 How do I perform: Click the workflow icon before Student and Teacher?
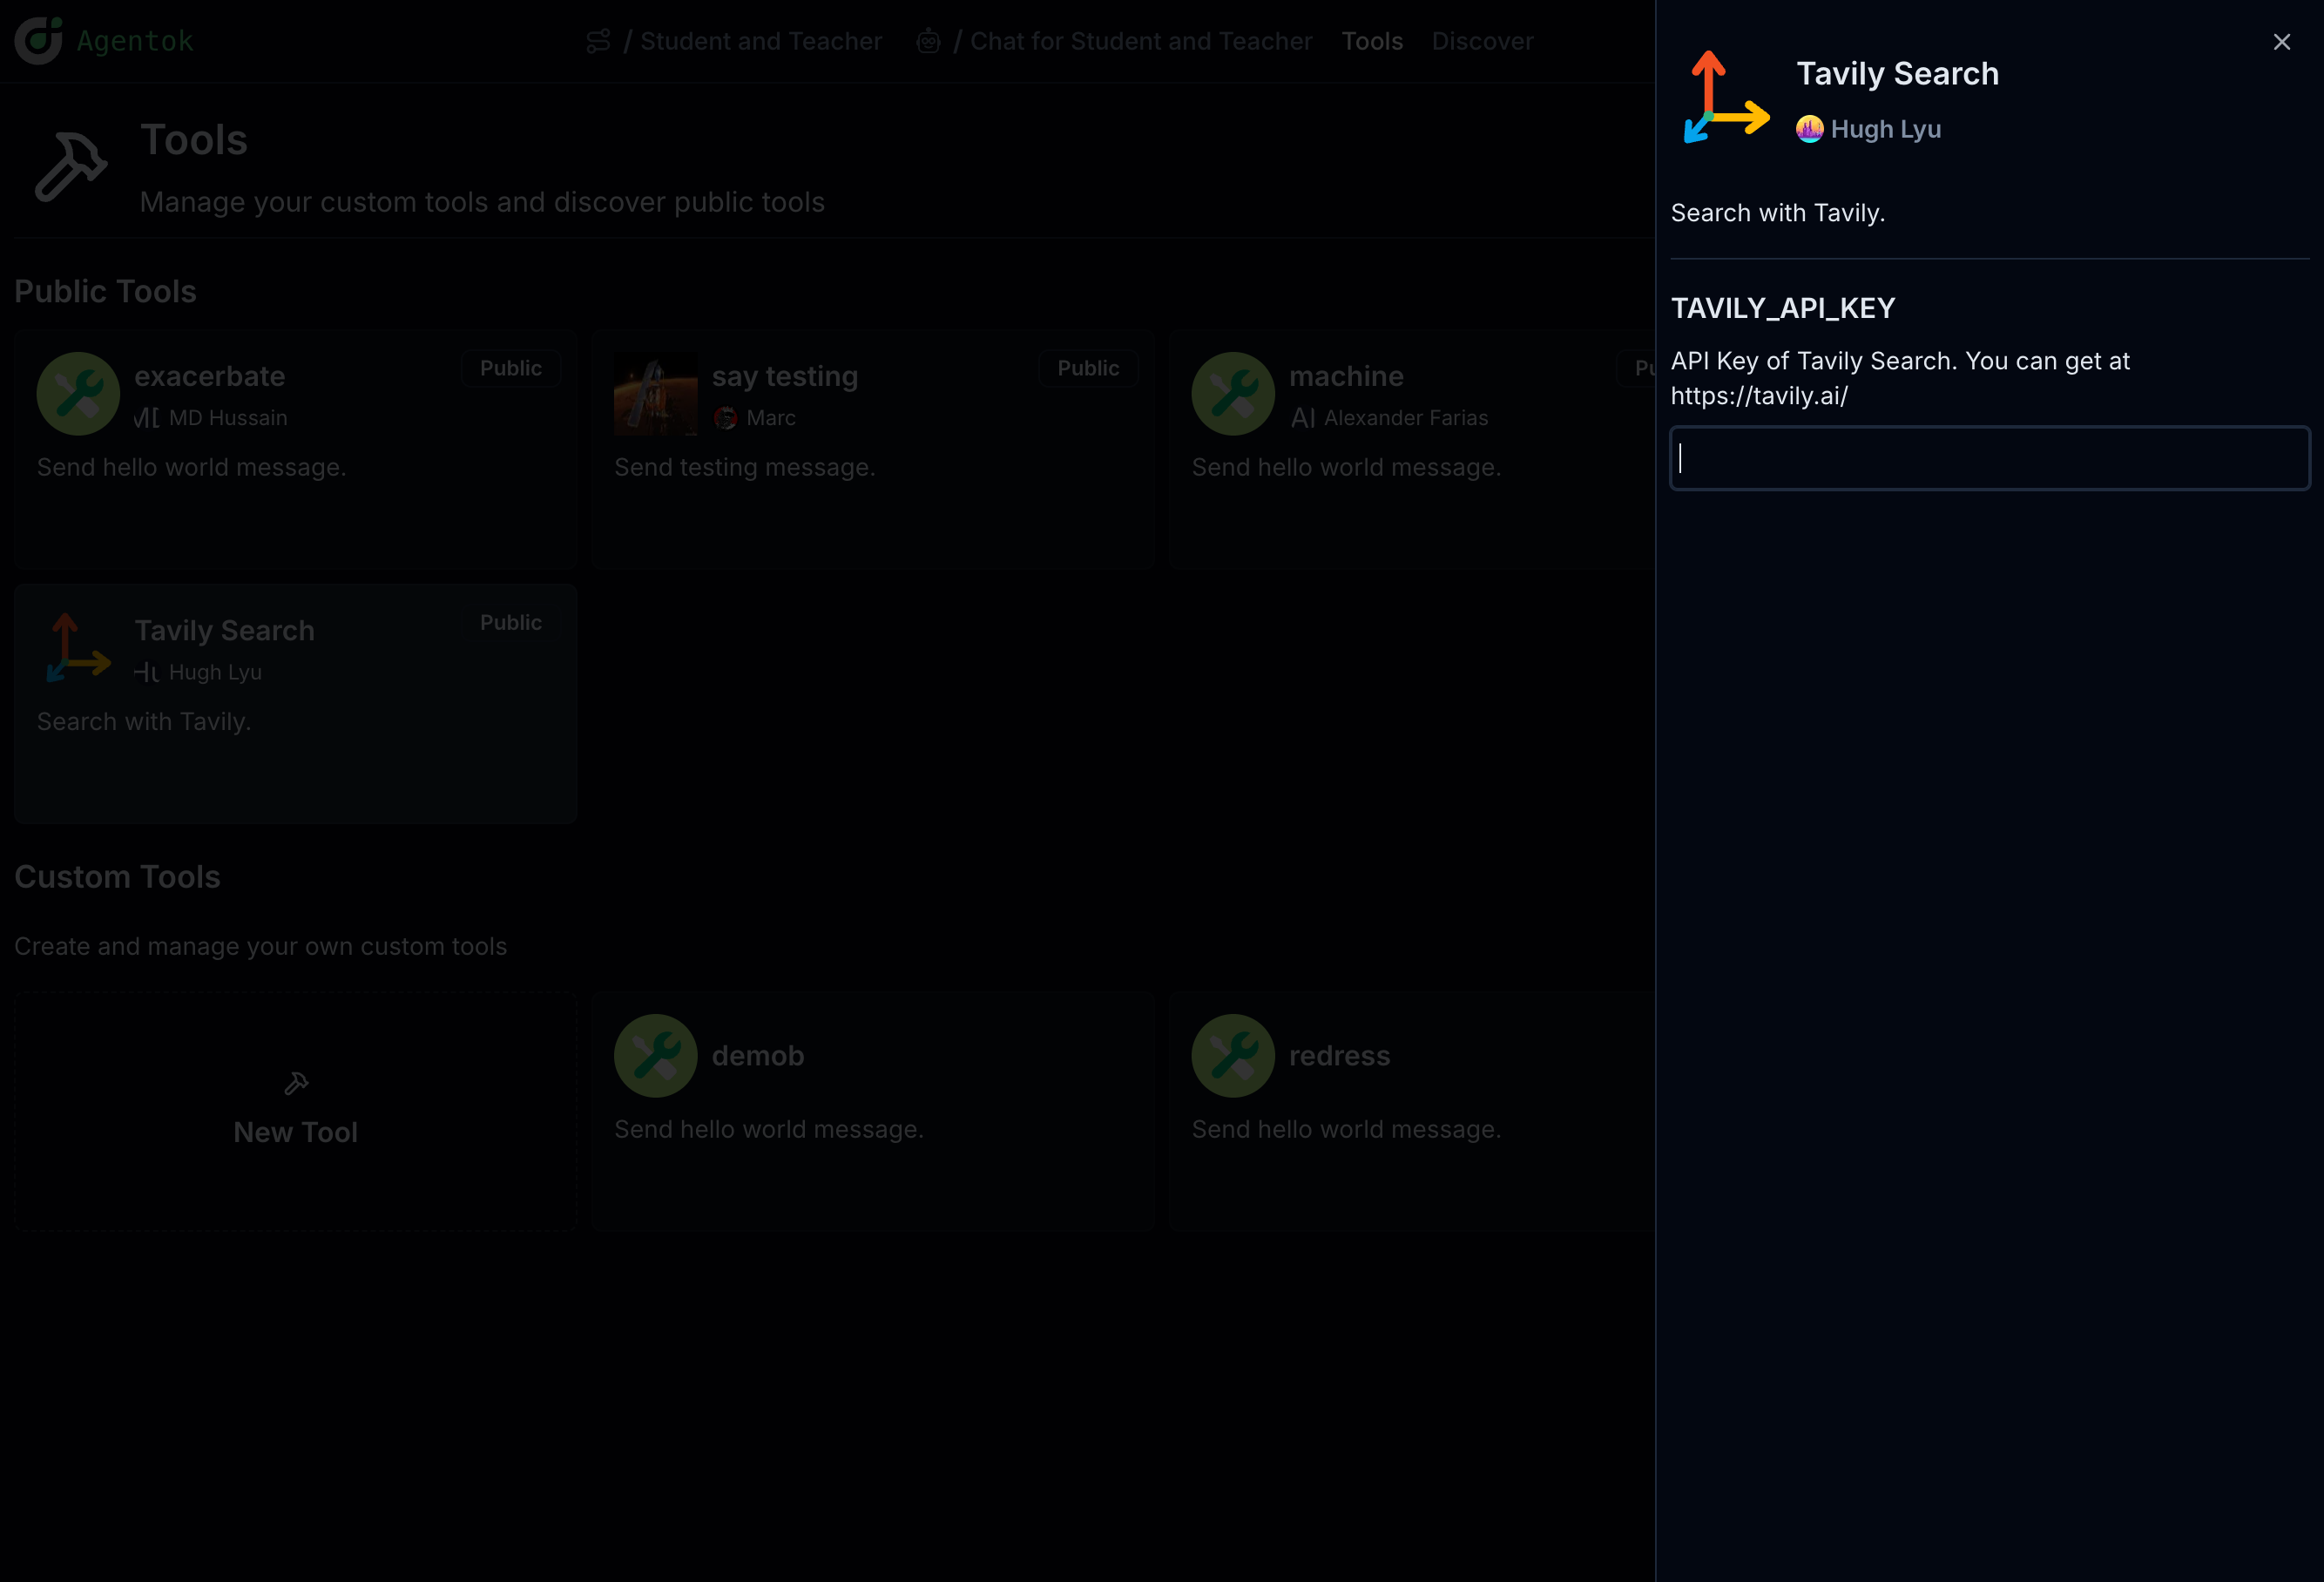pos(598,41)
